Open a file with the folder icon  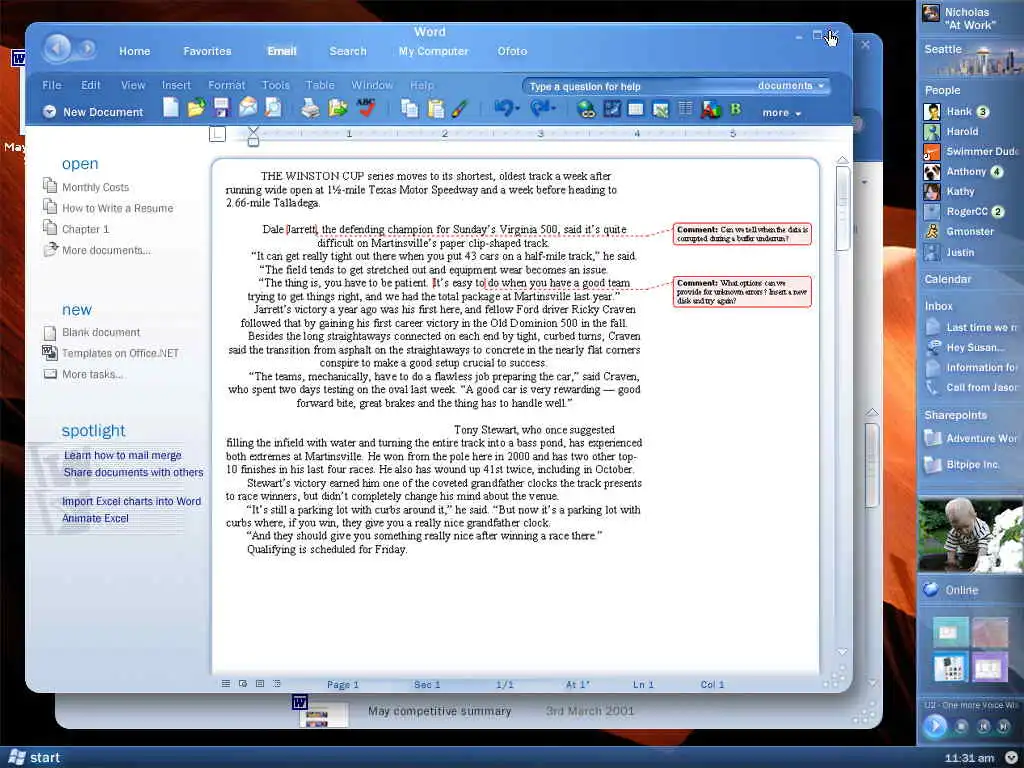pyautogui.click(x=196, y=108)
